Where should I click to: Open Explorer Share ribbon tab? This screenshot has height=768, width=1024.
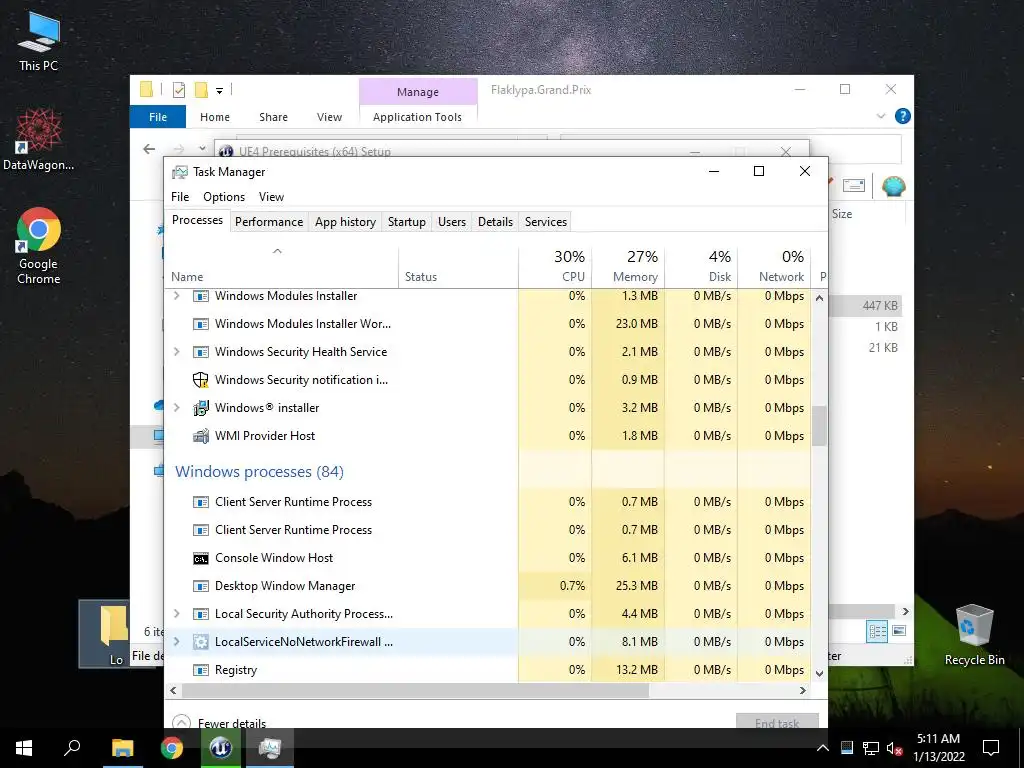273,117
